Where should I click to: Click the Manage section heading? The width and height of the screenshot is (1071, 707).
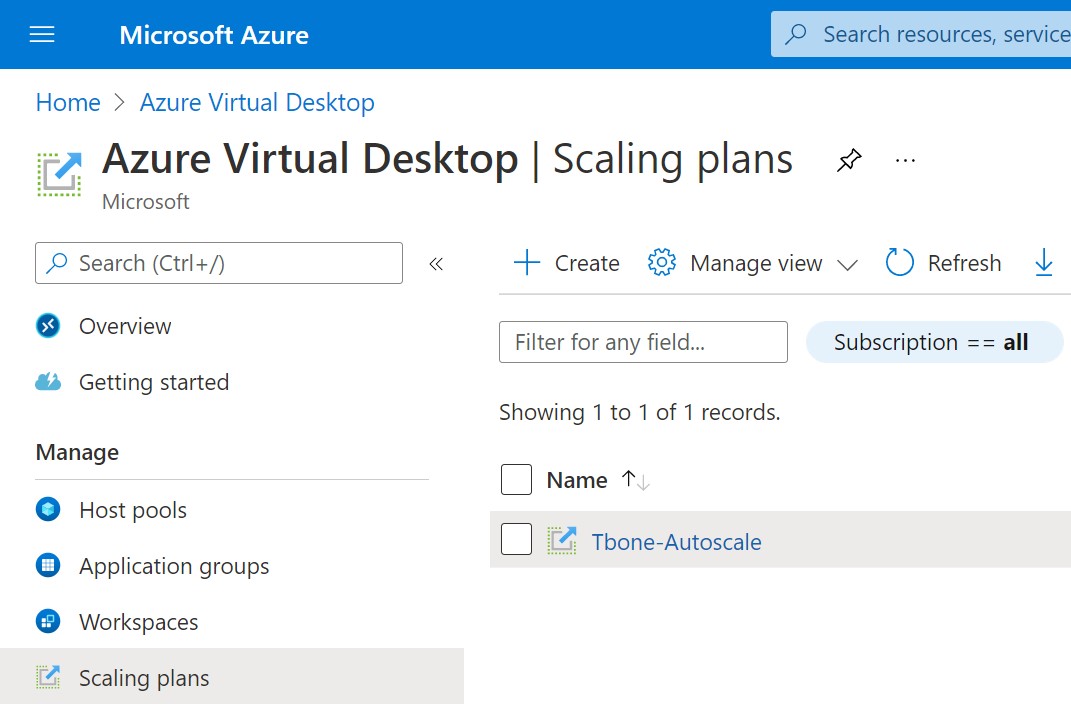[x=77, y=452]
